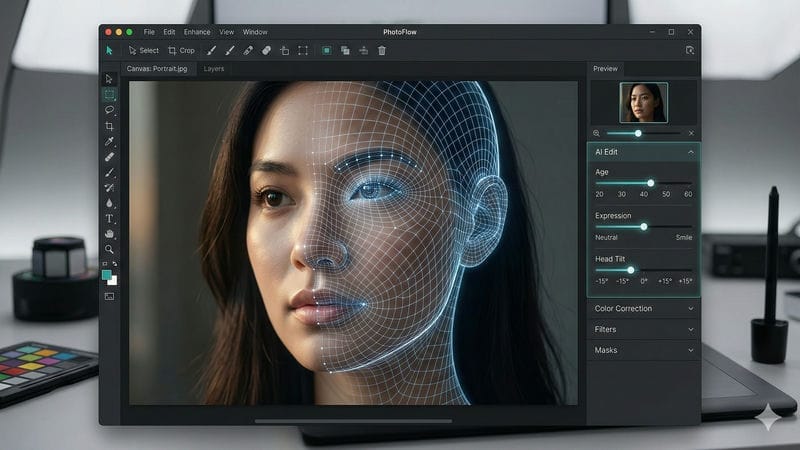Select the rectangular marquee tool in left panel
The image size is (800, 450).
tap(109, 94)
